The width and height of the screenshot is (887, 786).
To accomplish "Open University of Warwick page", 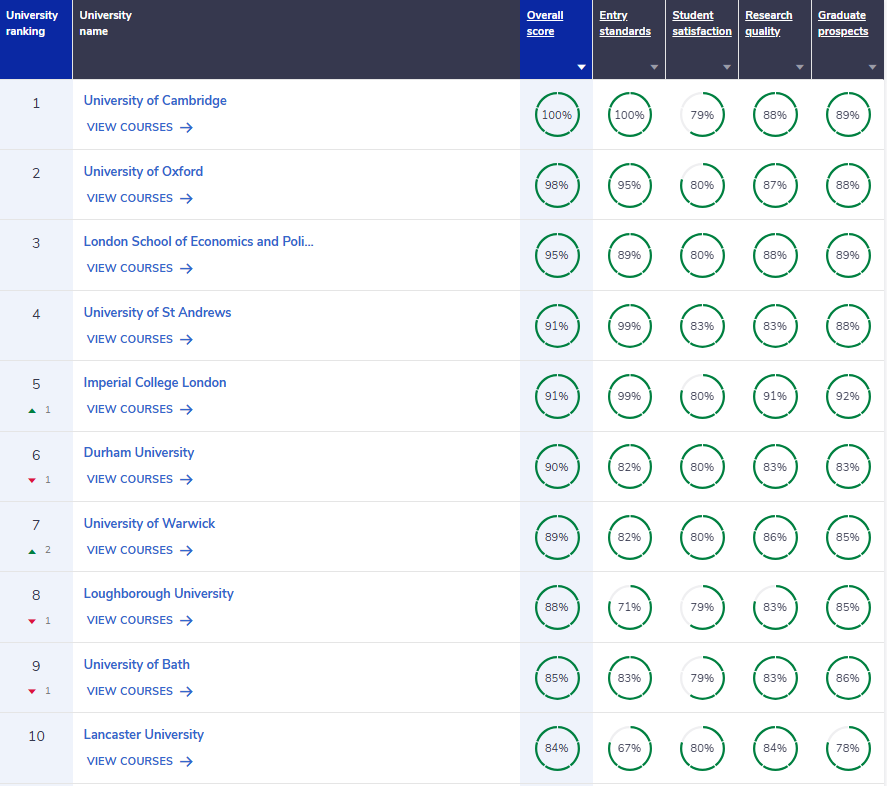I will click(149, 523).
